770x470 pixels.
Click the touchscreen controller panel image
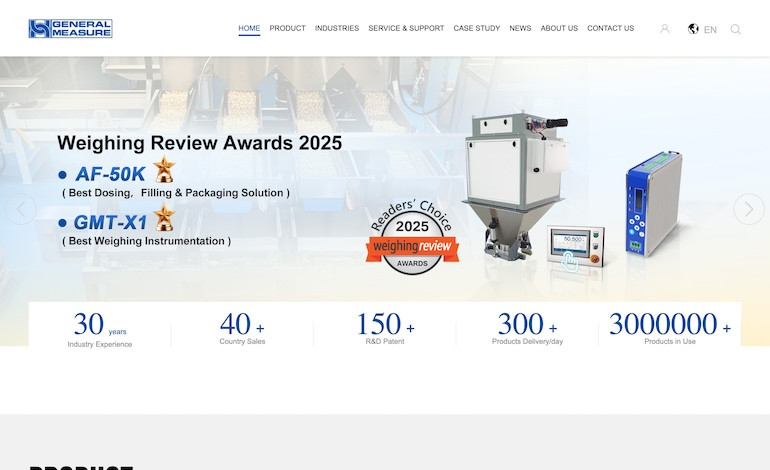(576, 247)
